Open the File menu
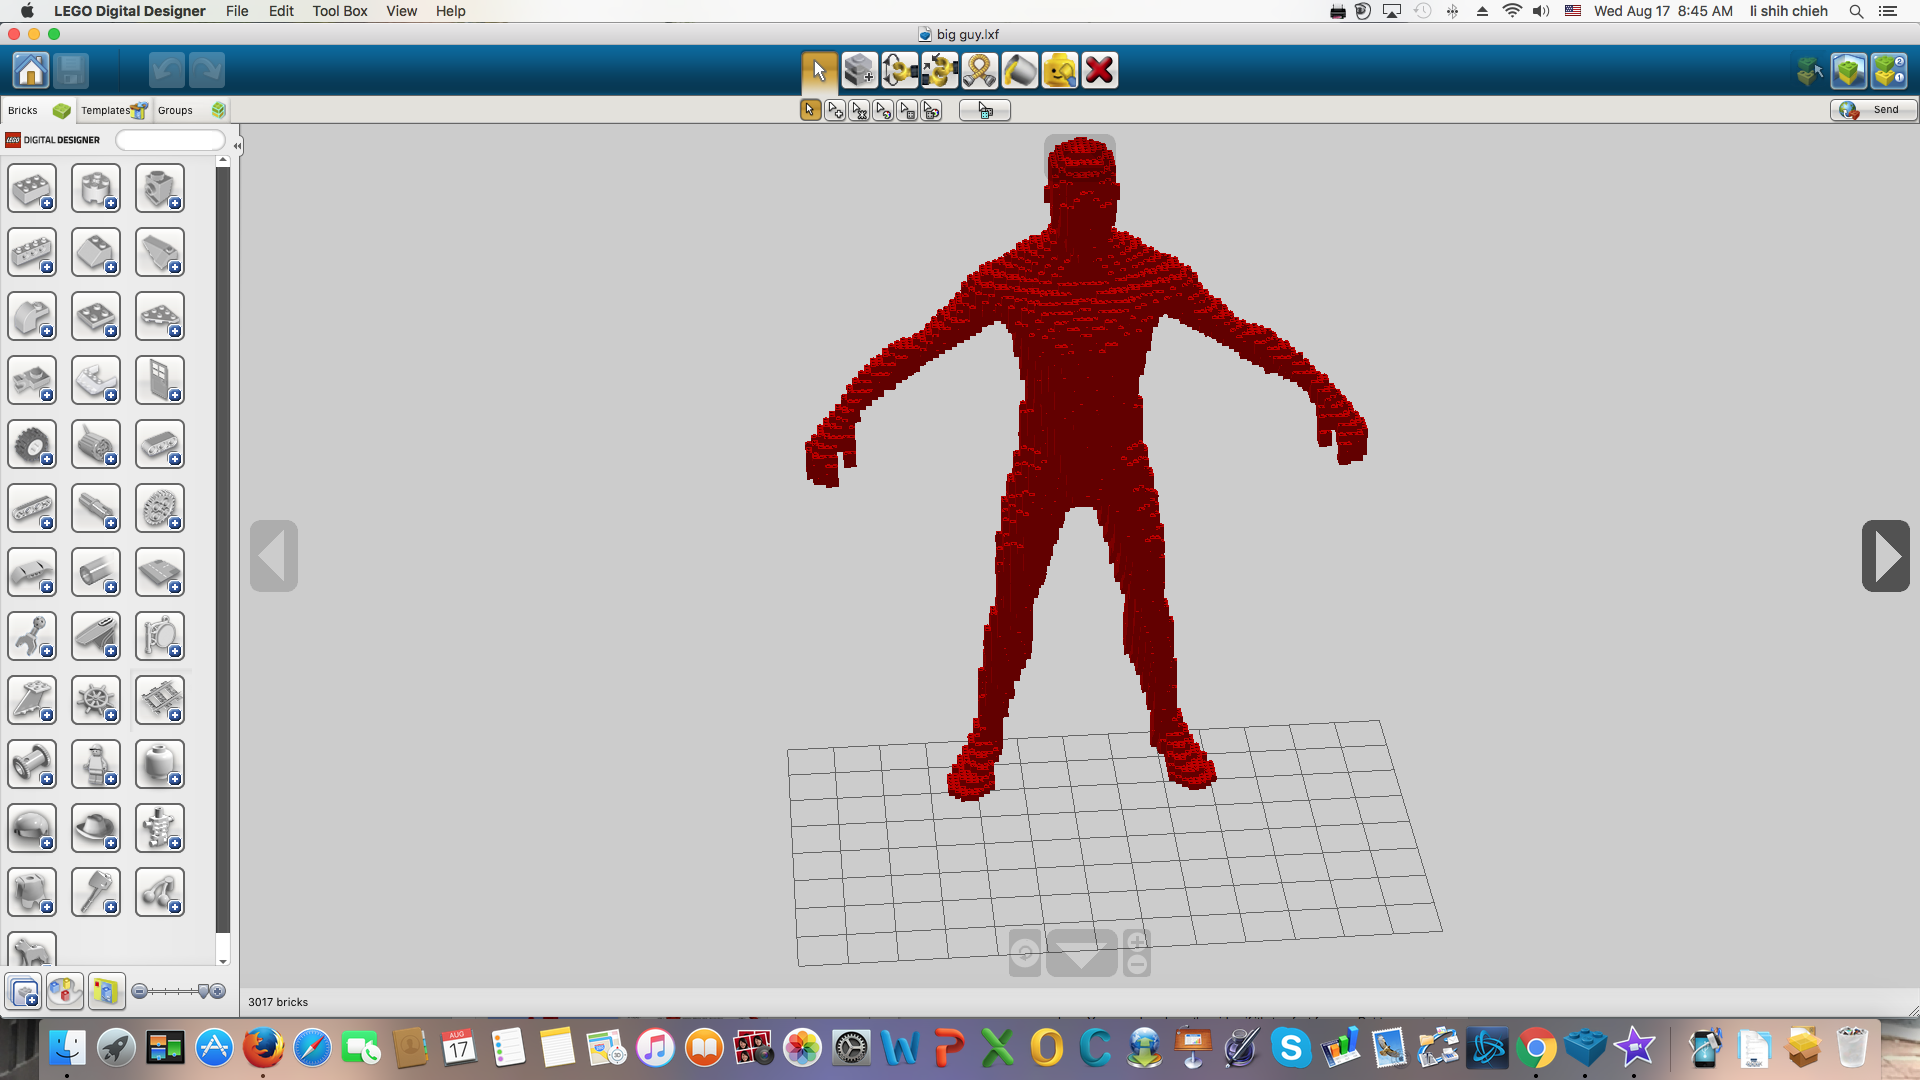The image size is (1920, 1080). pyautogui.click(x=236, y=11)
